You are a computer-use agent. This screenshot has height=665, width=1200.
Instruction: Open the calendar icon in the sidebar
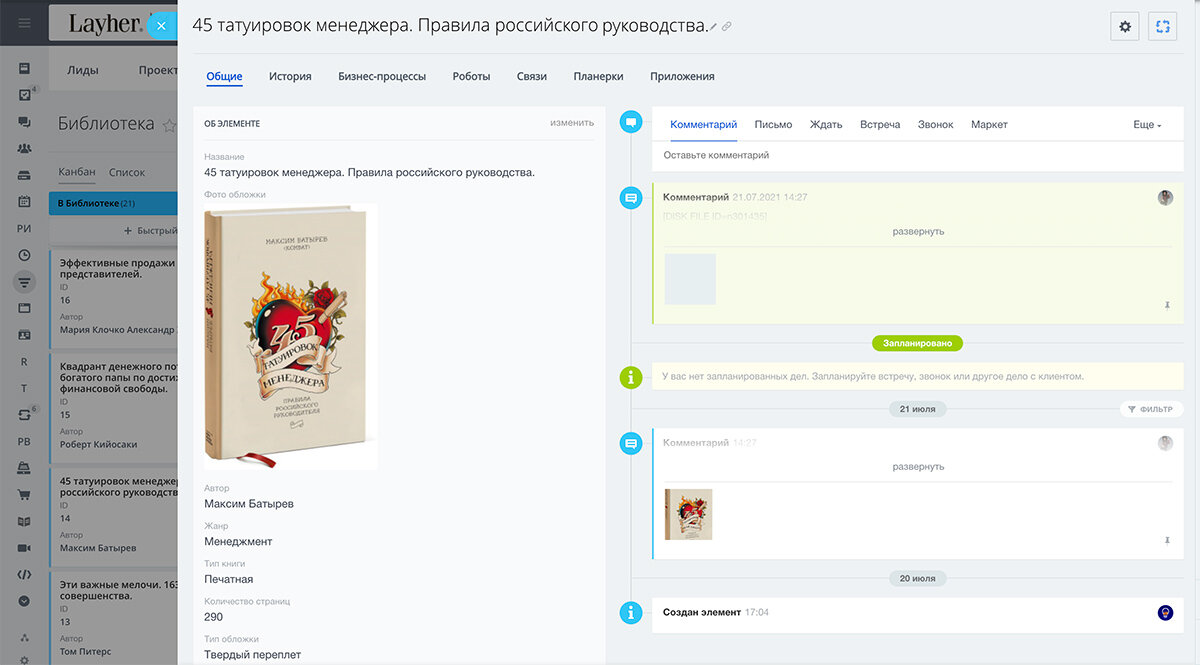(x=24, y=202)
